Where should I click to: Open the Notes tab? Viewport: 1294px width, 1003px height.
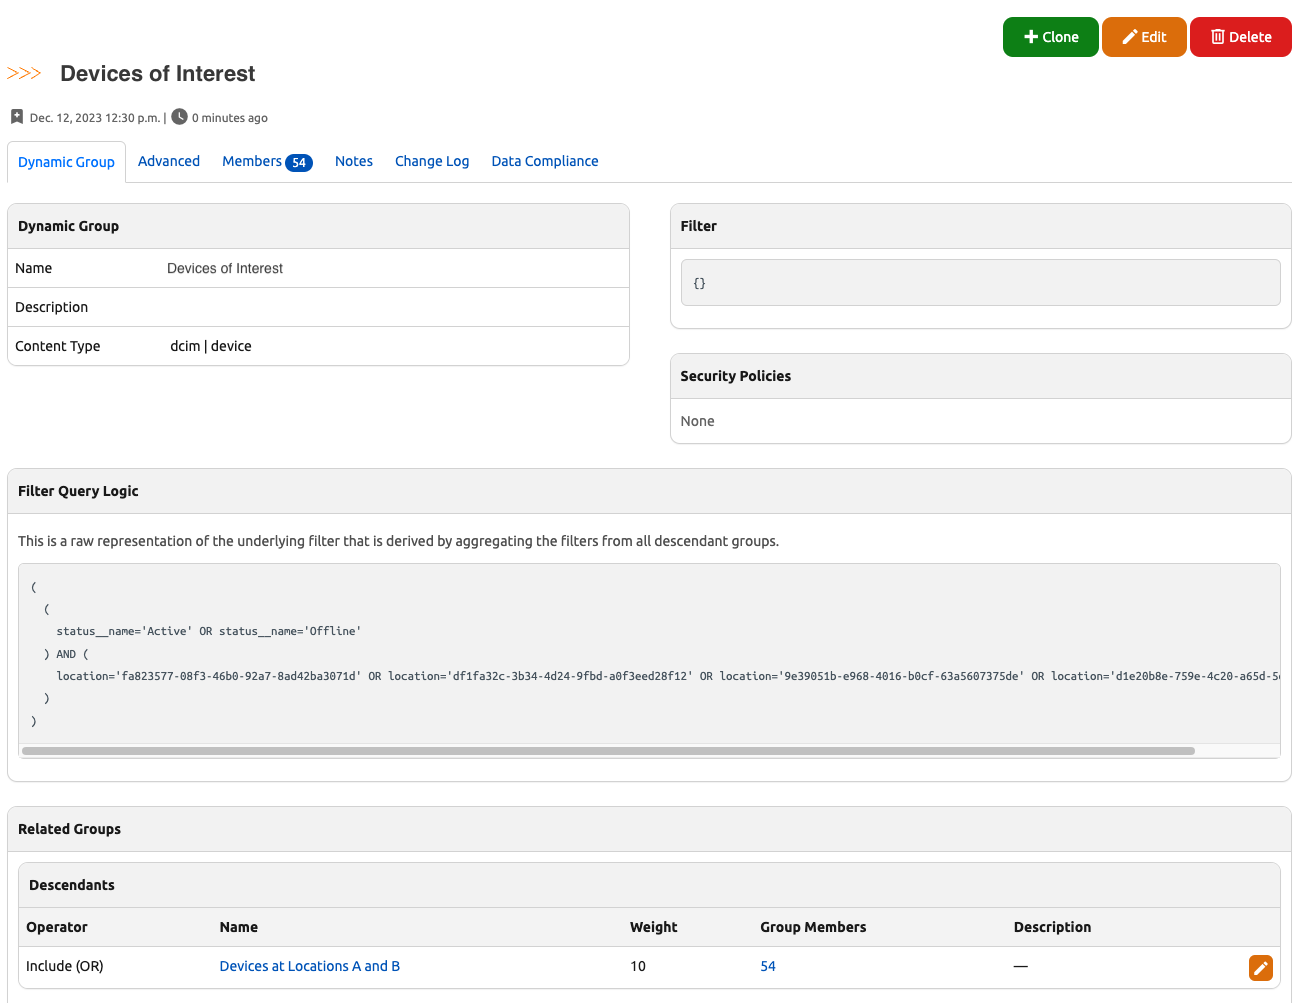pyautogui.click(x=354, y=161)
